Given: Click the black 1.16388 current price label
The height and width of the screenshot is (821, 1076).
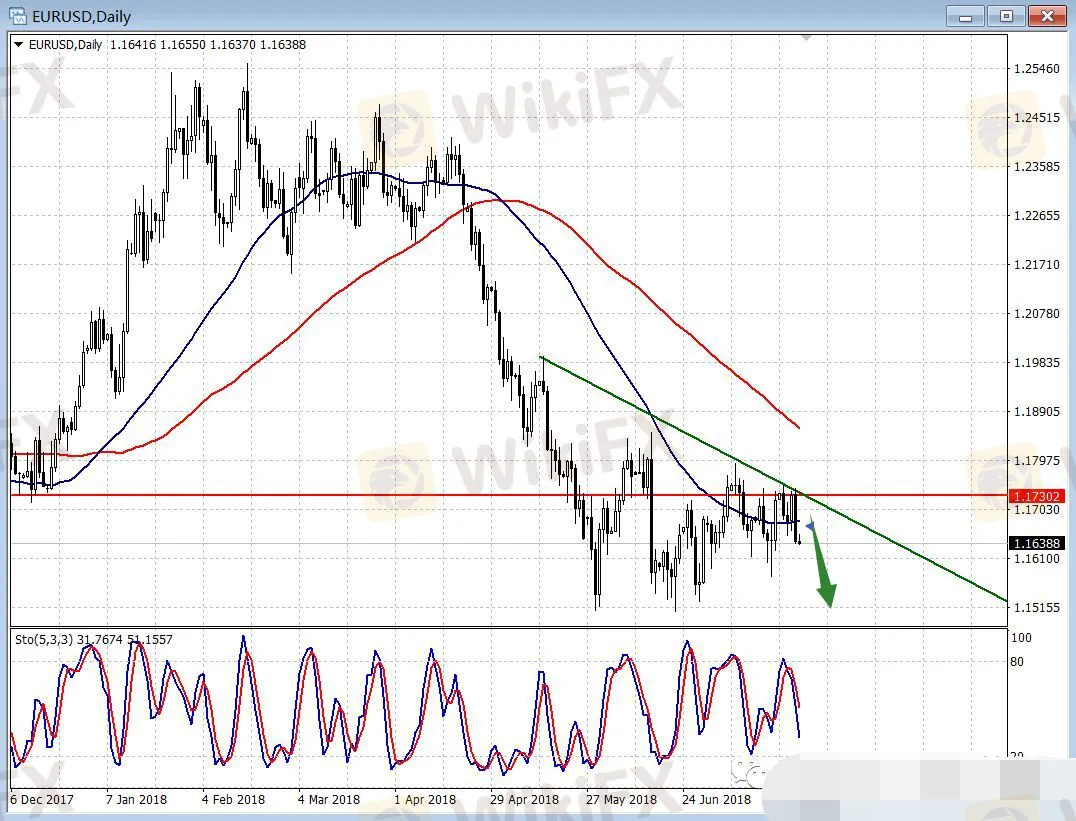Looking at the screenshot, I should click(x=1035, y=544).
